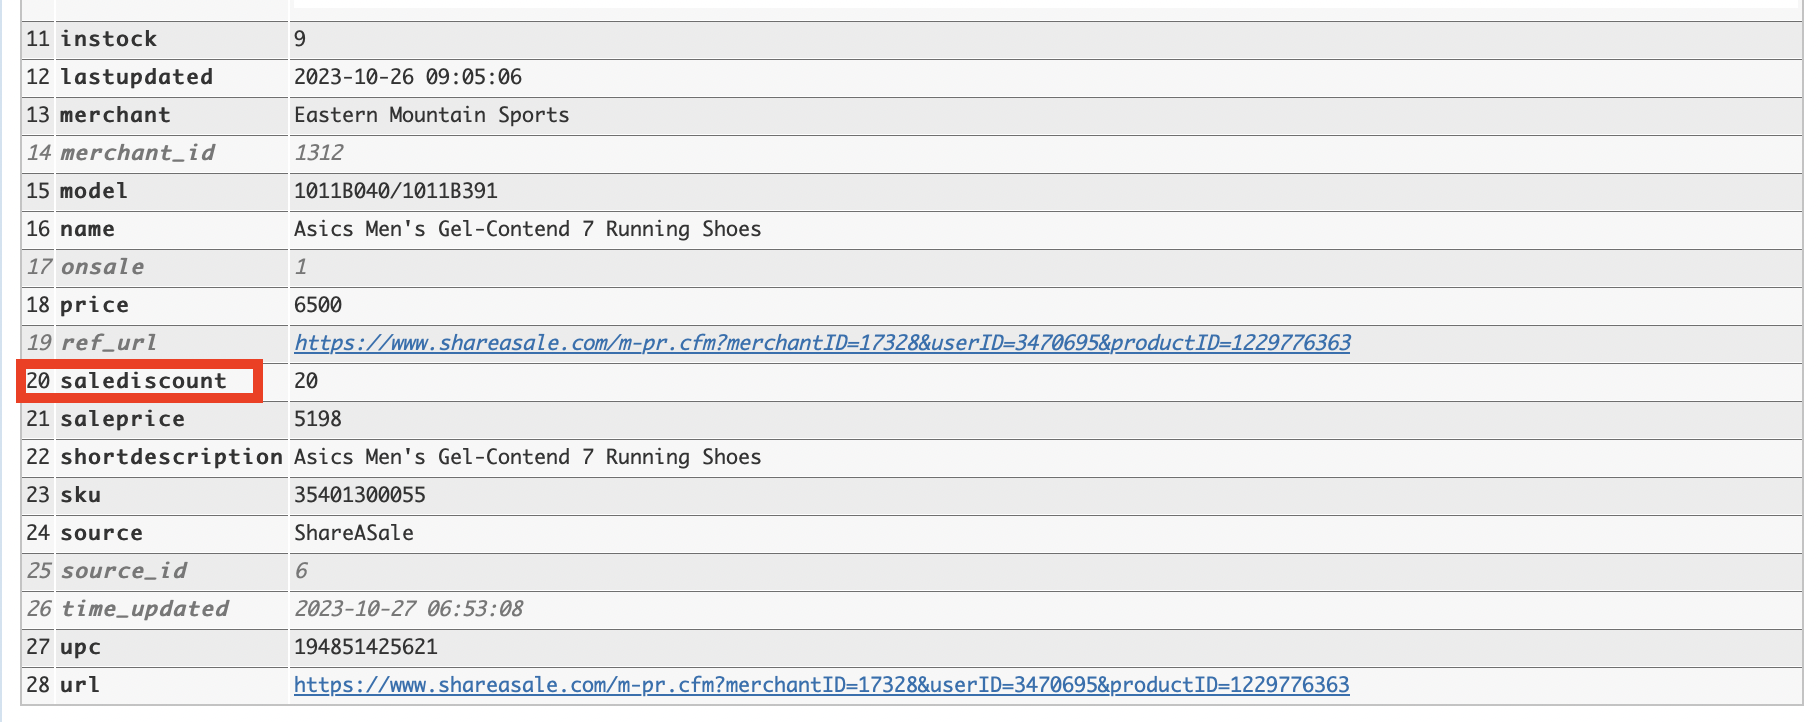Select the source field label

(101, 533)
